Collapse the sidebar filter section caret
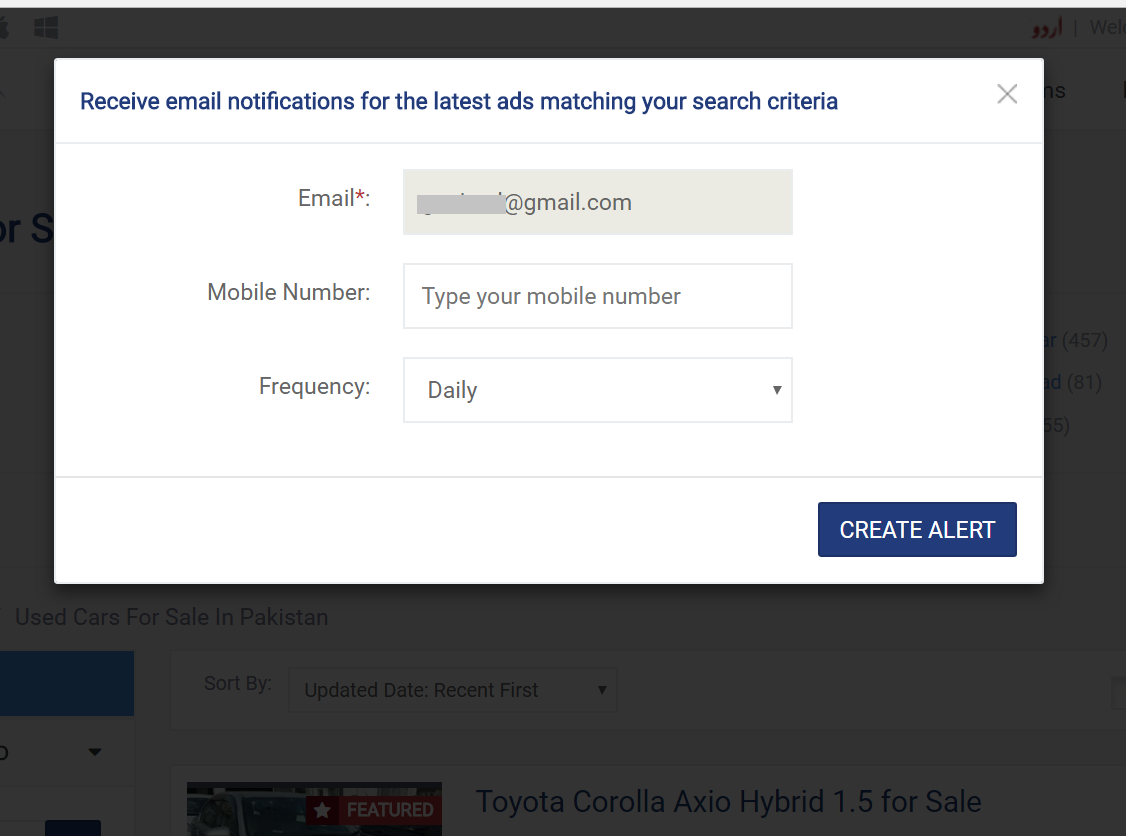 pos(95,752)
